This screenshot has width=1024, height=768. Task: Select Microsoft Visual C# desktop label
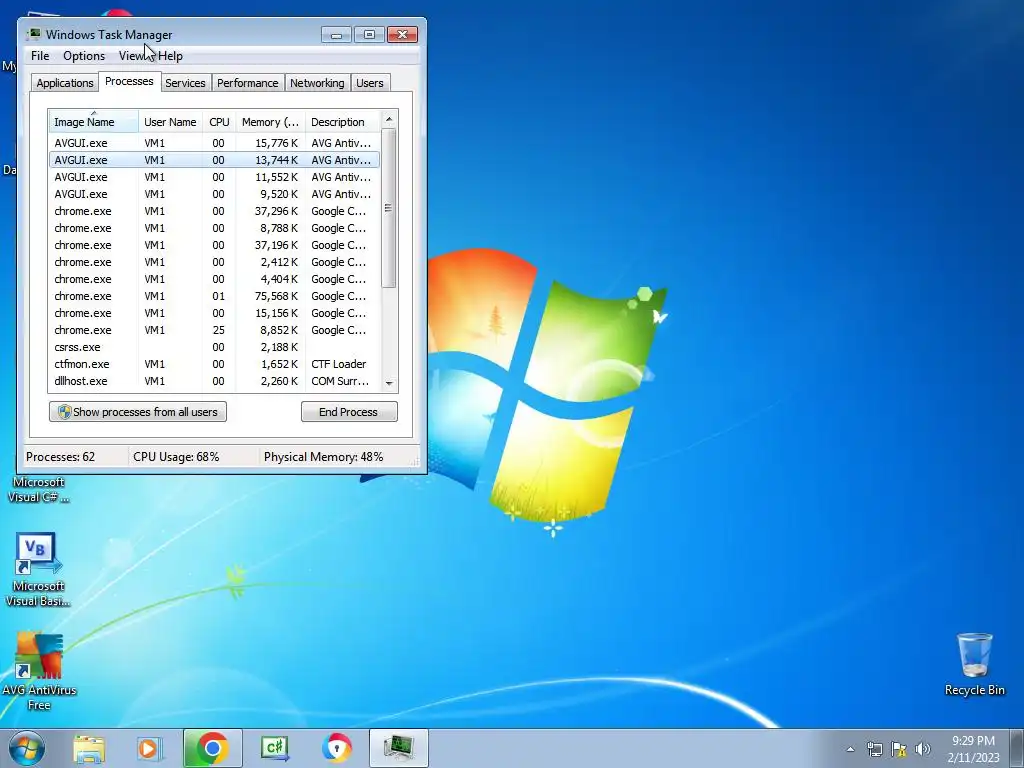pos(38,490)
